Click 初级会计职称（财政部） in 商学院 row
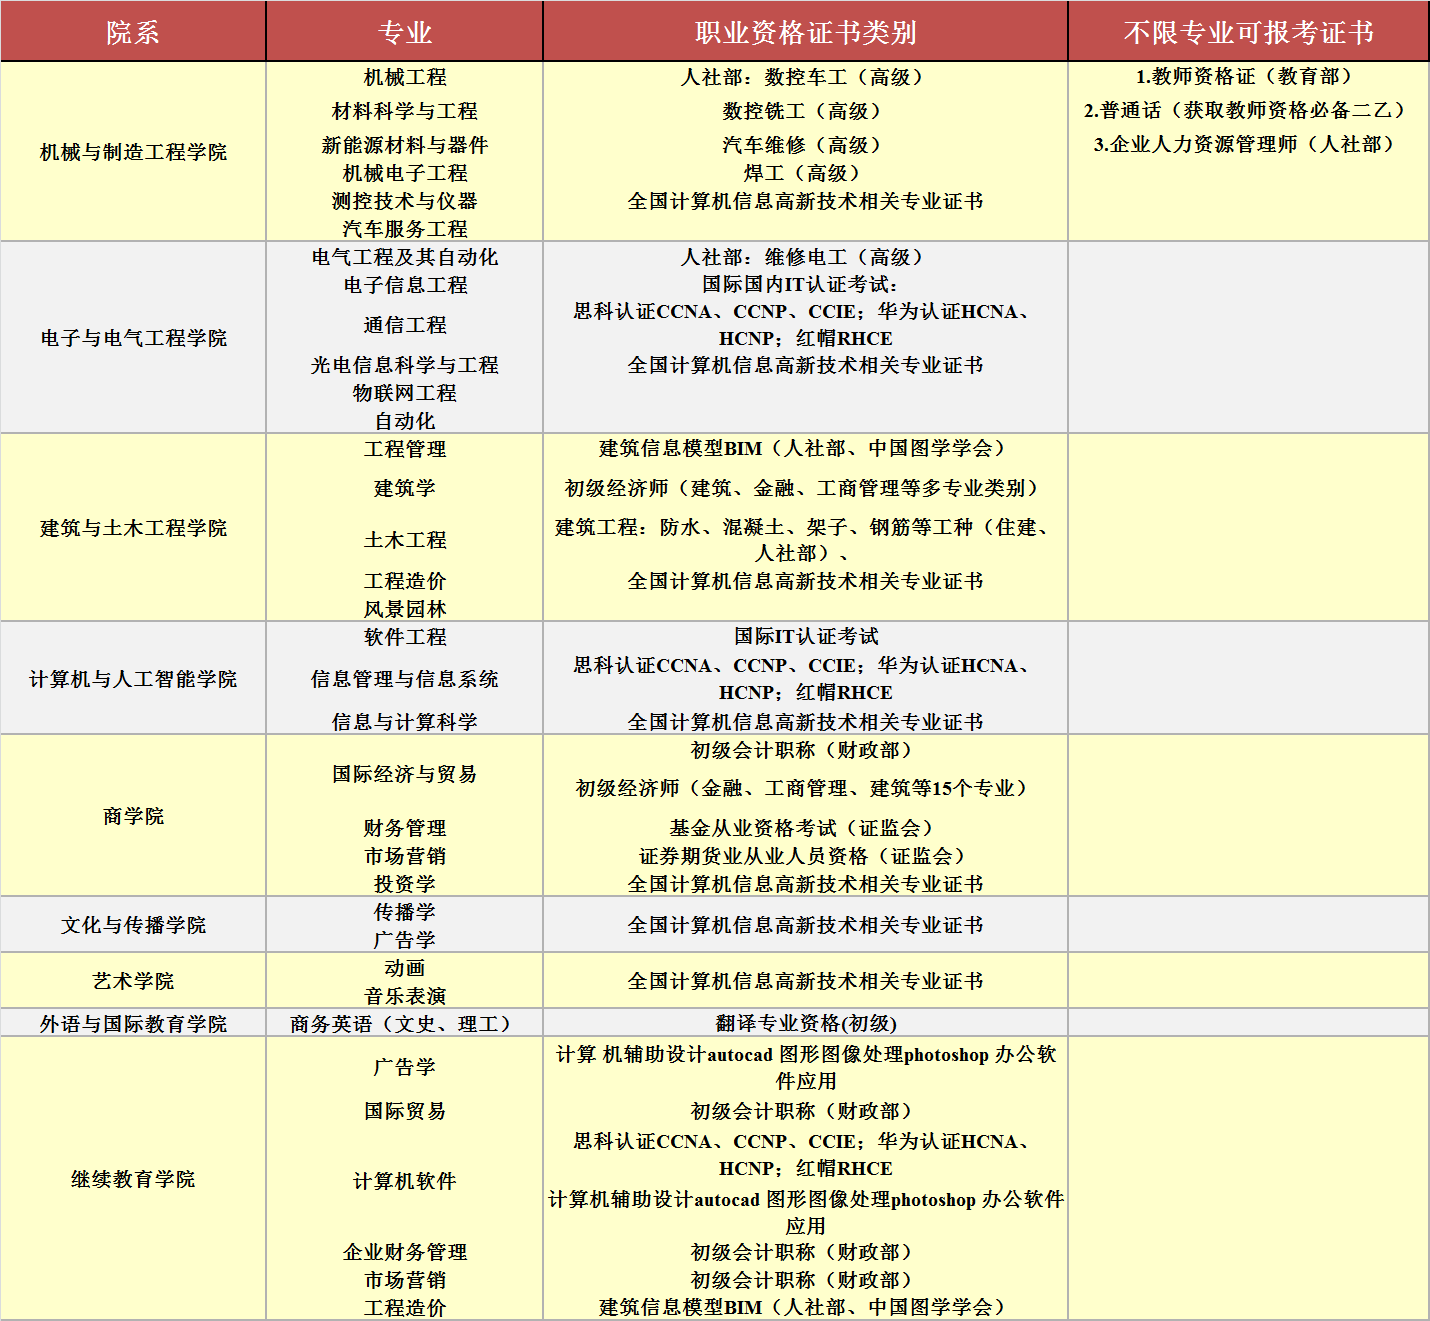Image resolution: width=1430 pixels, height=1321 pixels. [805, 750]
